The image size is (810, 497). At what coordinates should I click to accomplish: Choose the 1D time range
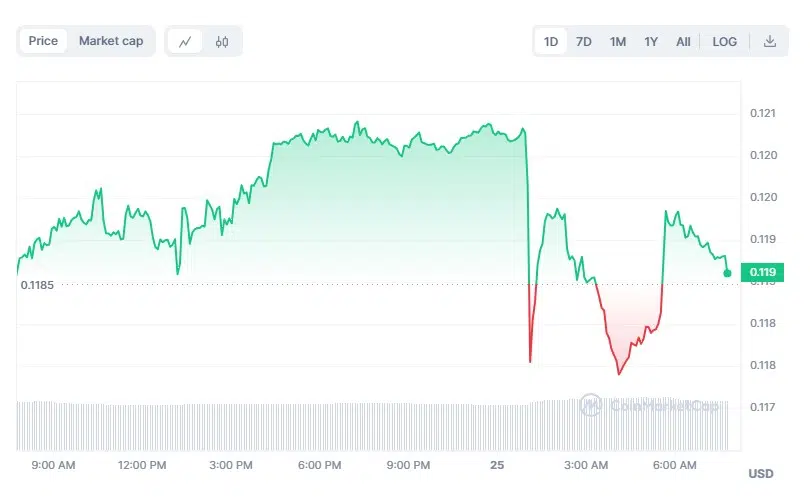click(x=551, y=42)
